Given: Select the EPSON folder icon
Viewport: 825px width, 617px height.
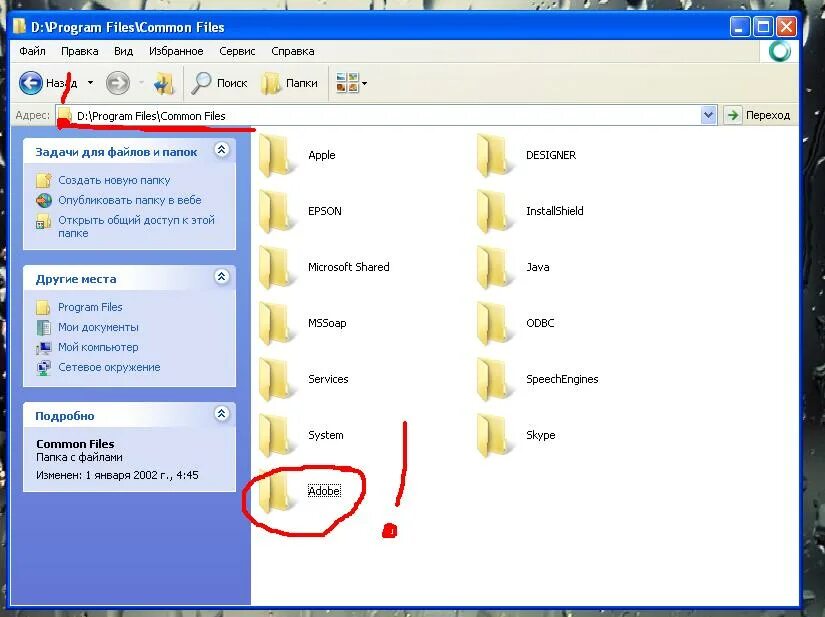Looking at the screenshot, I should tap(275, 211).
